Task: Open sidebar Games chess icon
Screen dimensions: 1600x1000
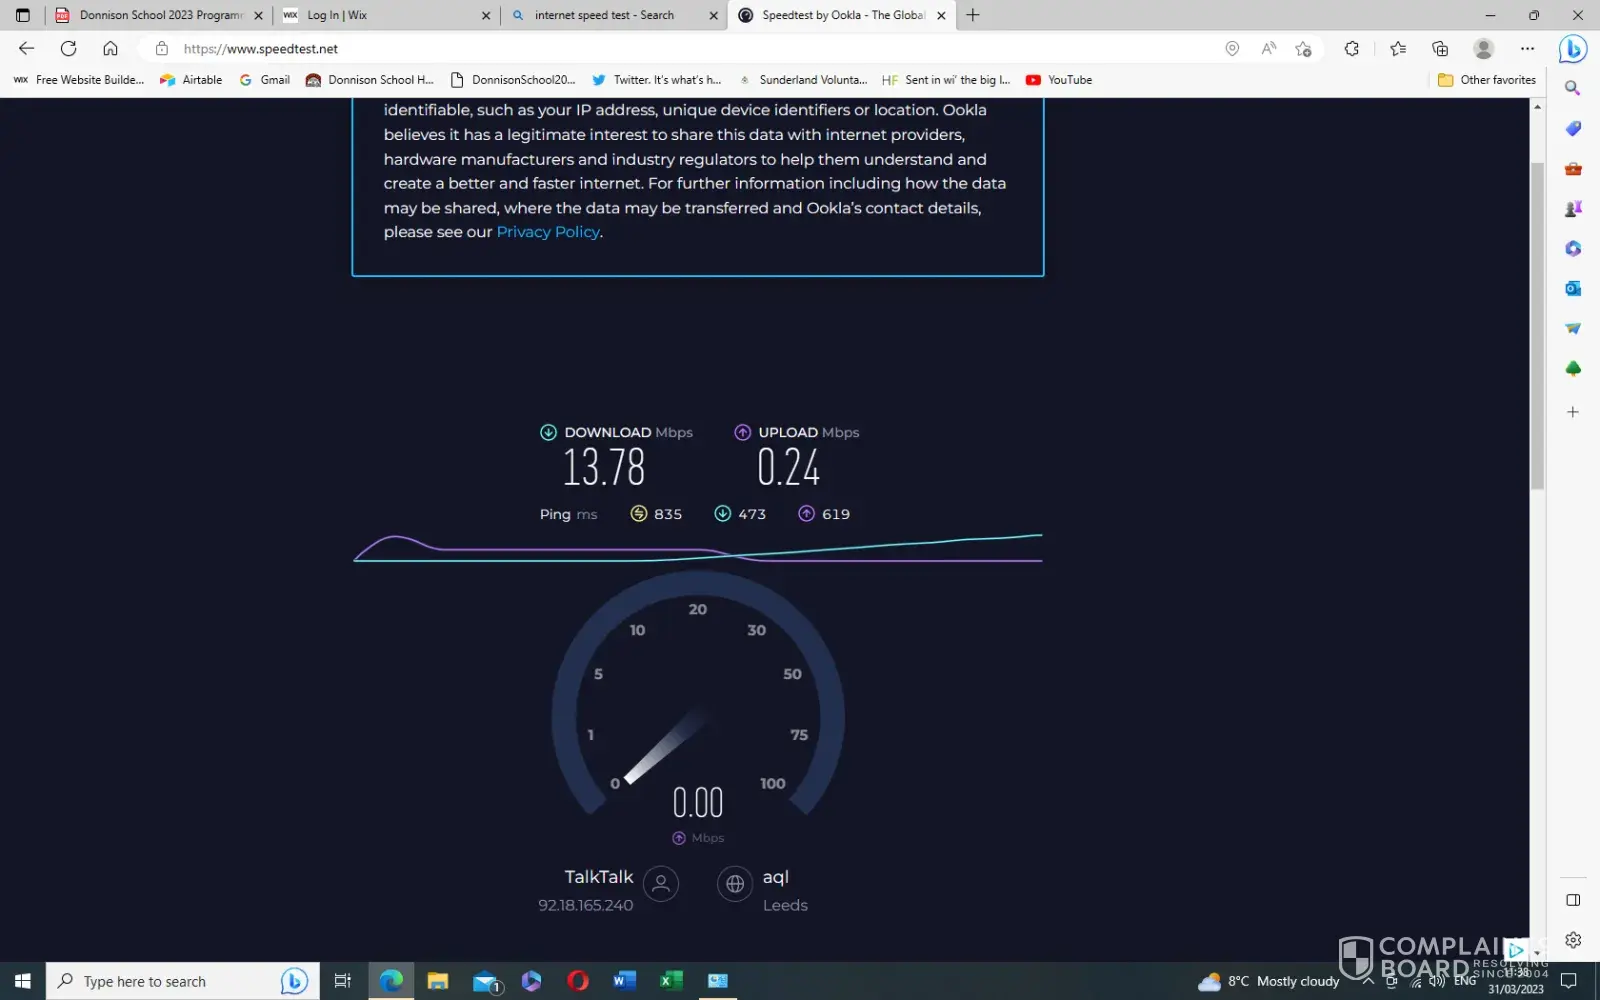Action: coord(1573,208)
